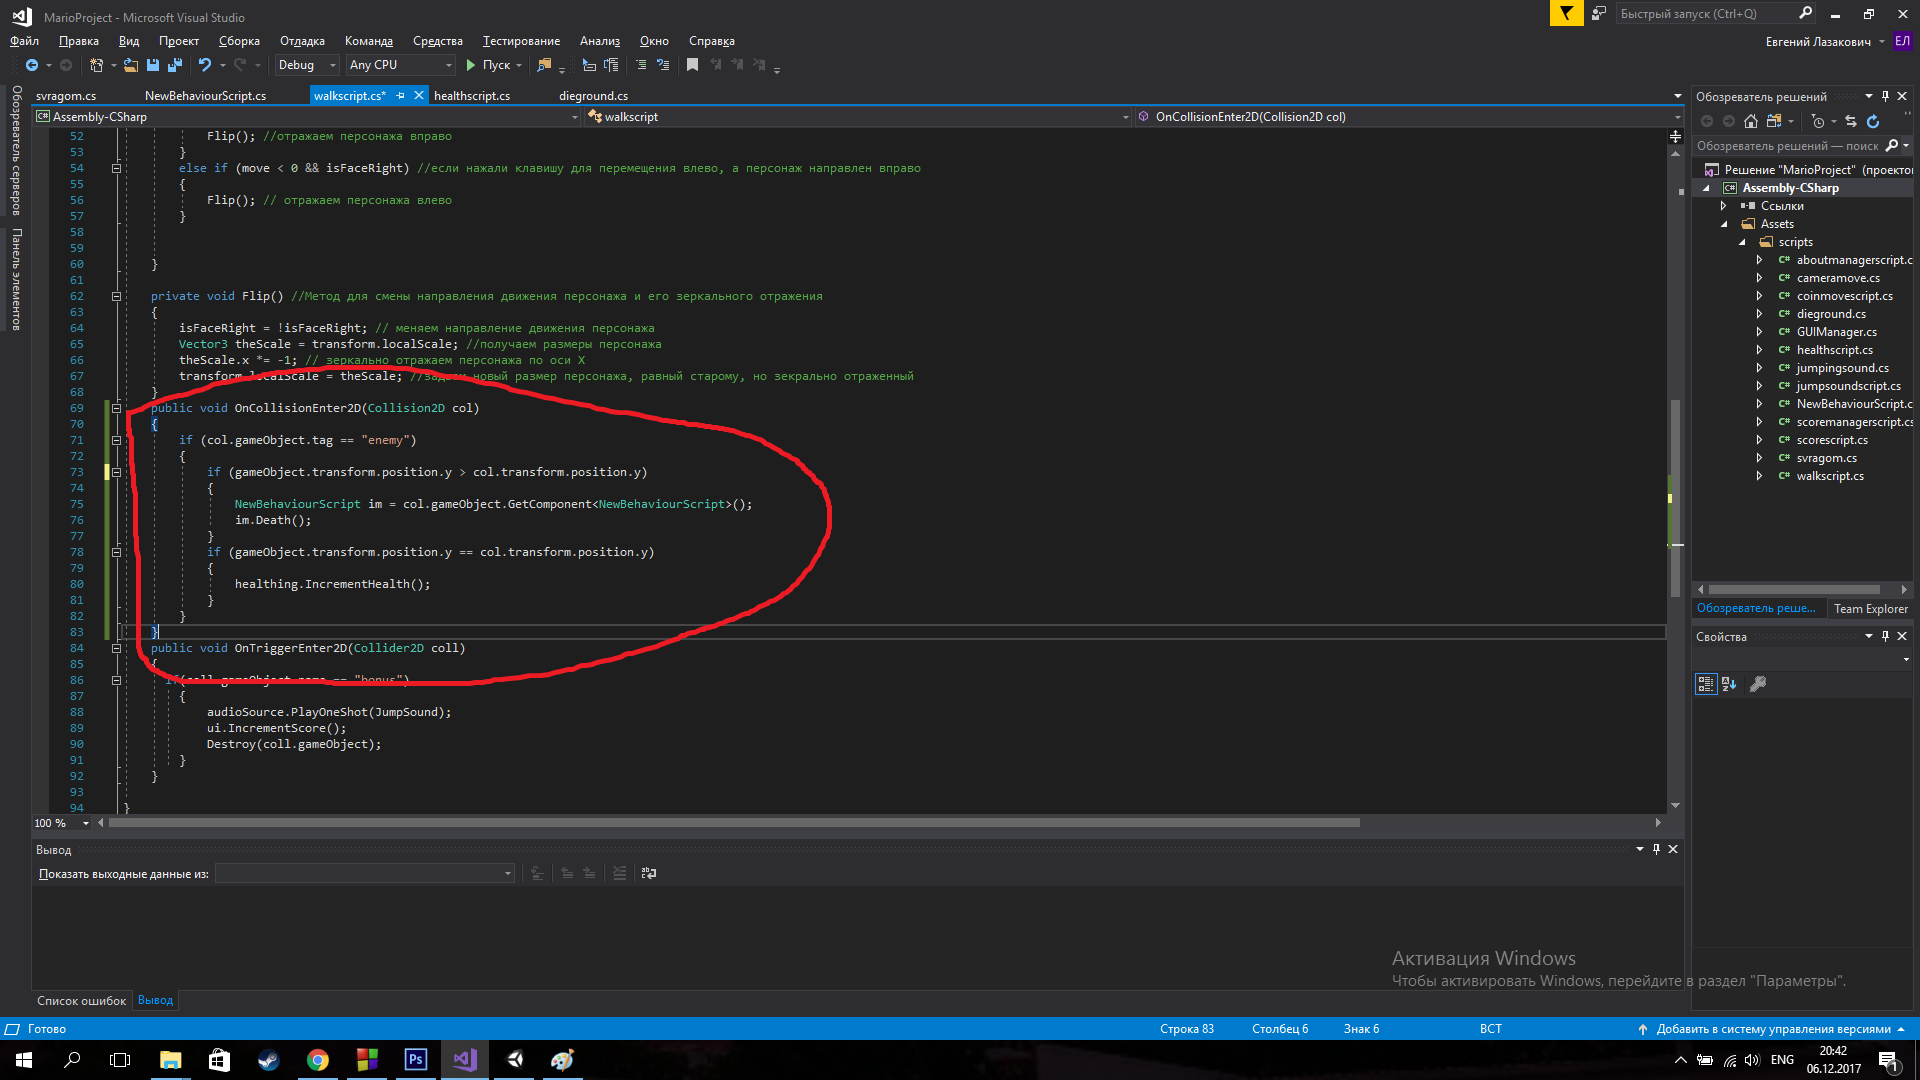
Task: Click the Property Pages wrench icon
Action: click(x=1758, y=684)
